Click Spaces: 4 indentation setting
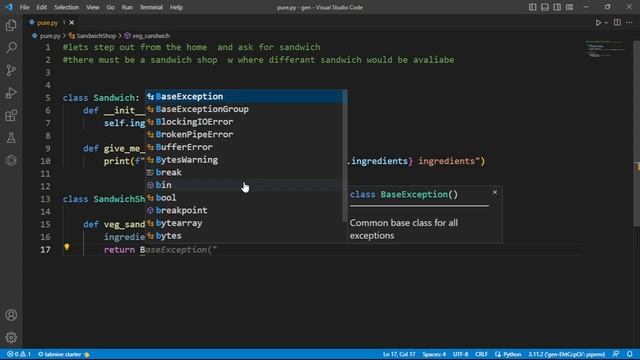The height and width of the screenshot is (360, 640). 434,354
